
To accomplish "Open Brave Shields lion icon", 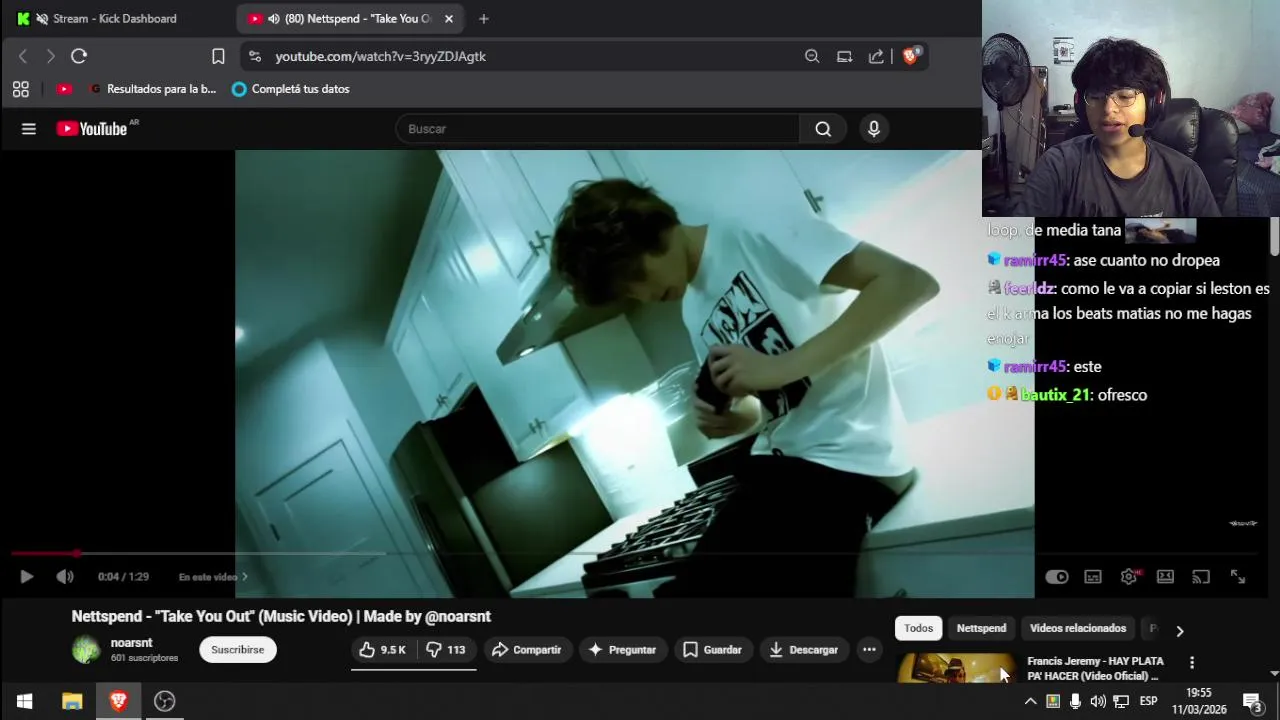I will click(910, 56).
